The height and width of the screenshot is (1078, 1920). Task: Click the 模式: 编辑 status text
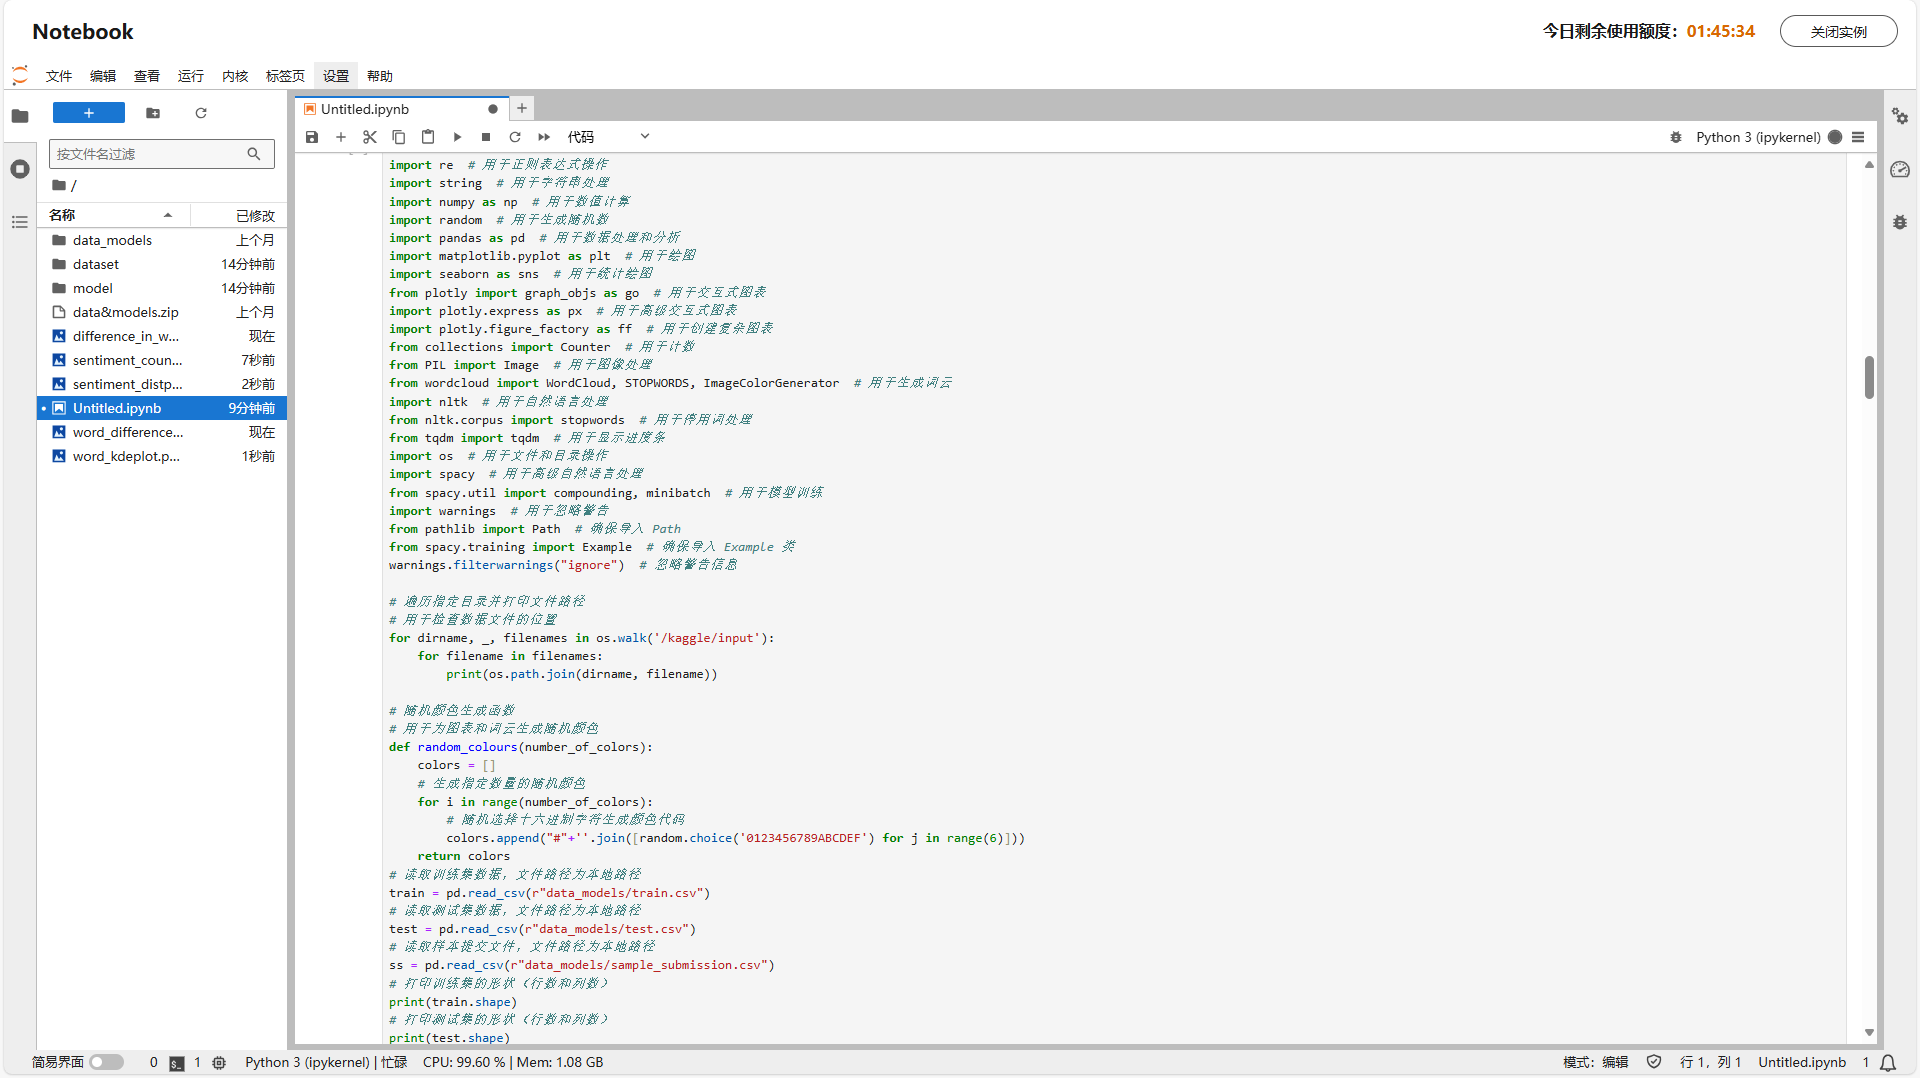point(1596,1062)
